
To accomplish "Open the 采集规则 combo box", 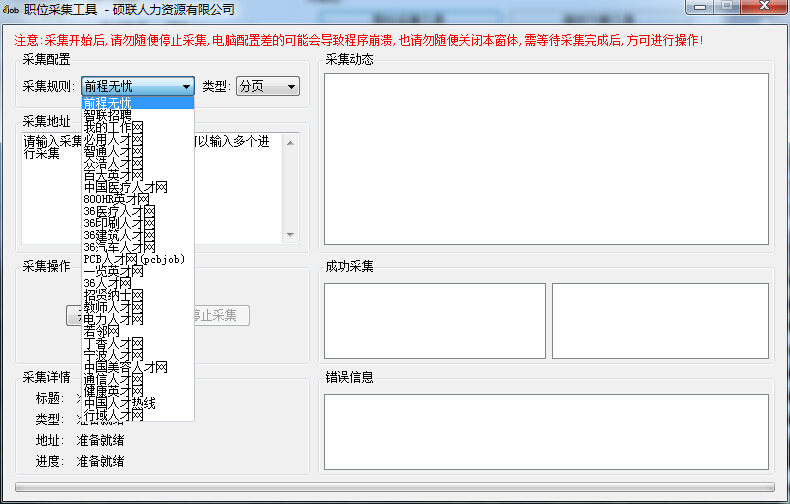I will coord(138,86).
